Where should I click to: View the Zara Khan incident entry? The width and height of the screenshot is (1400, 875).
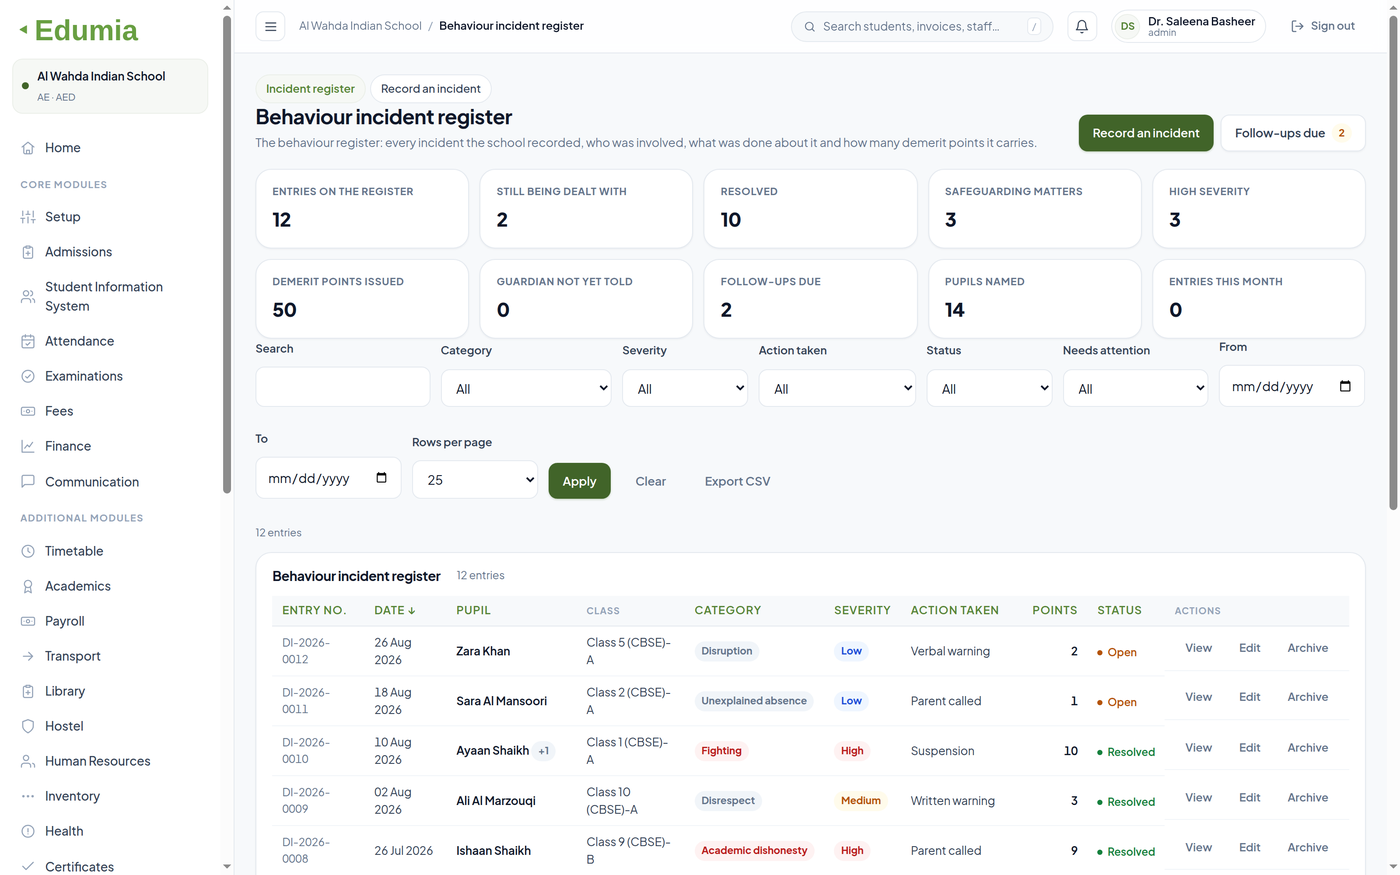pyautogui.click(x=1198, y=648)
